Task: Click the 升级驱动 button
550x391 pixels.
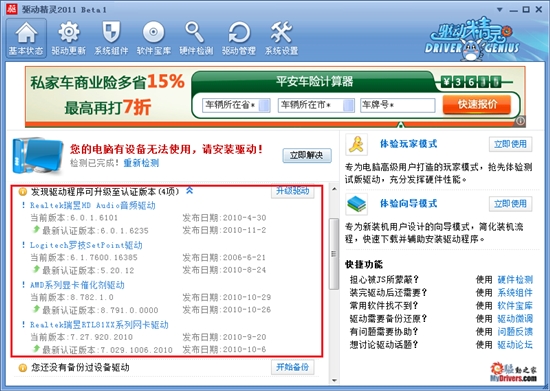Action: tap(293, 191)
